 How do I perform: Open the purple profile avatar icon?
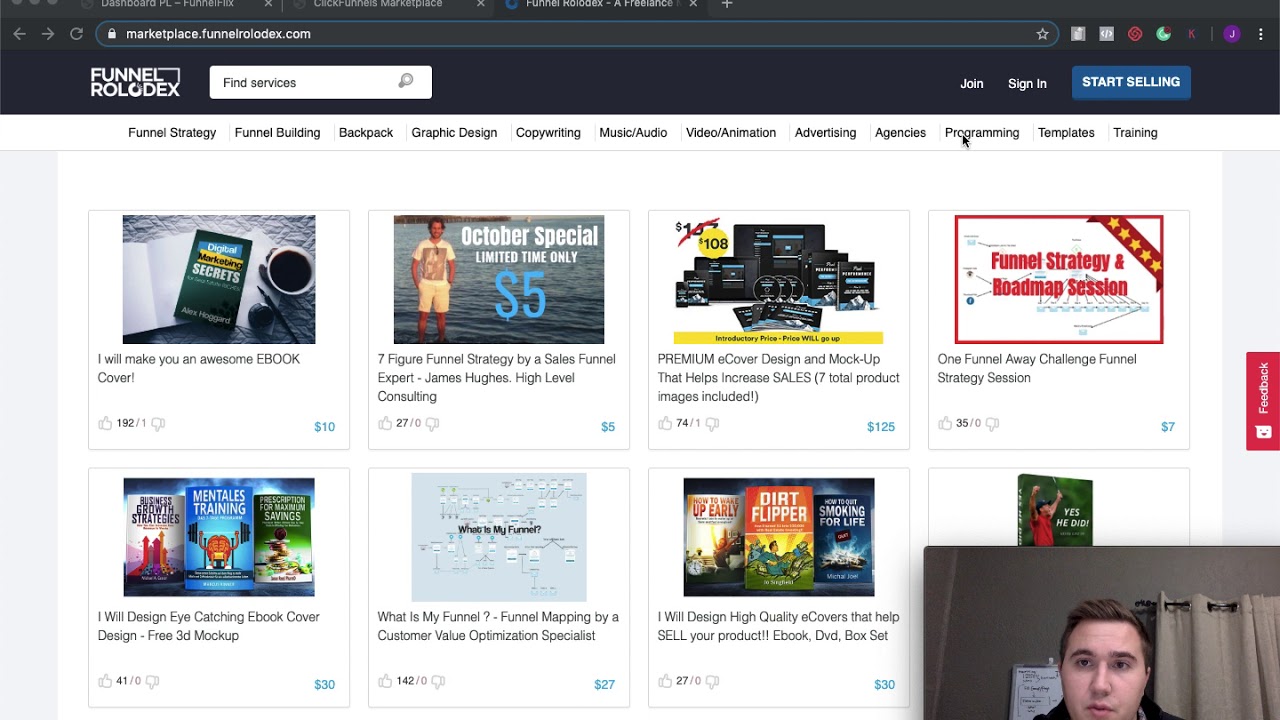[1232, 34]
